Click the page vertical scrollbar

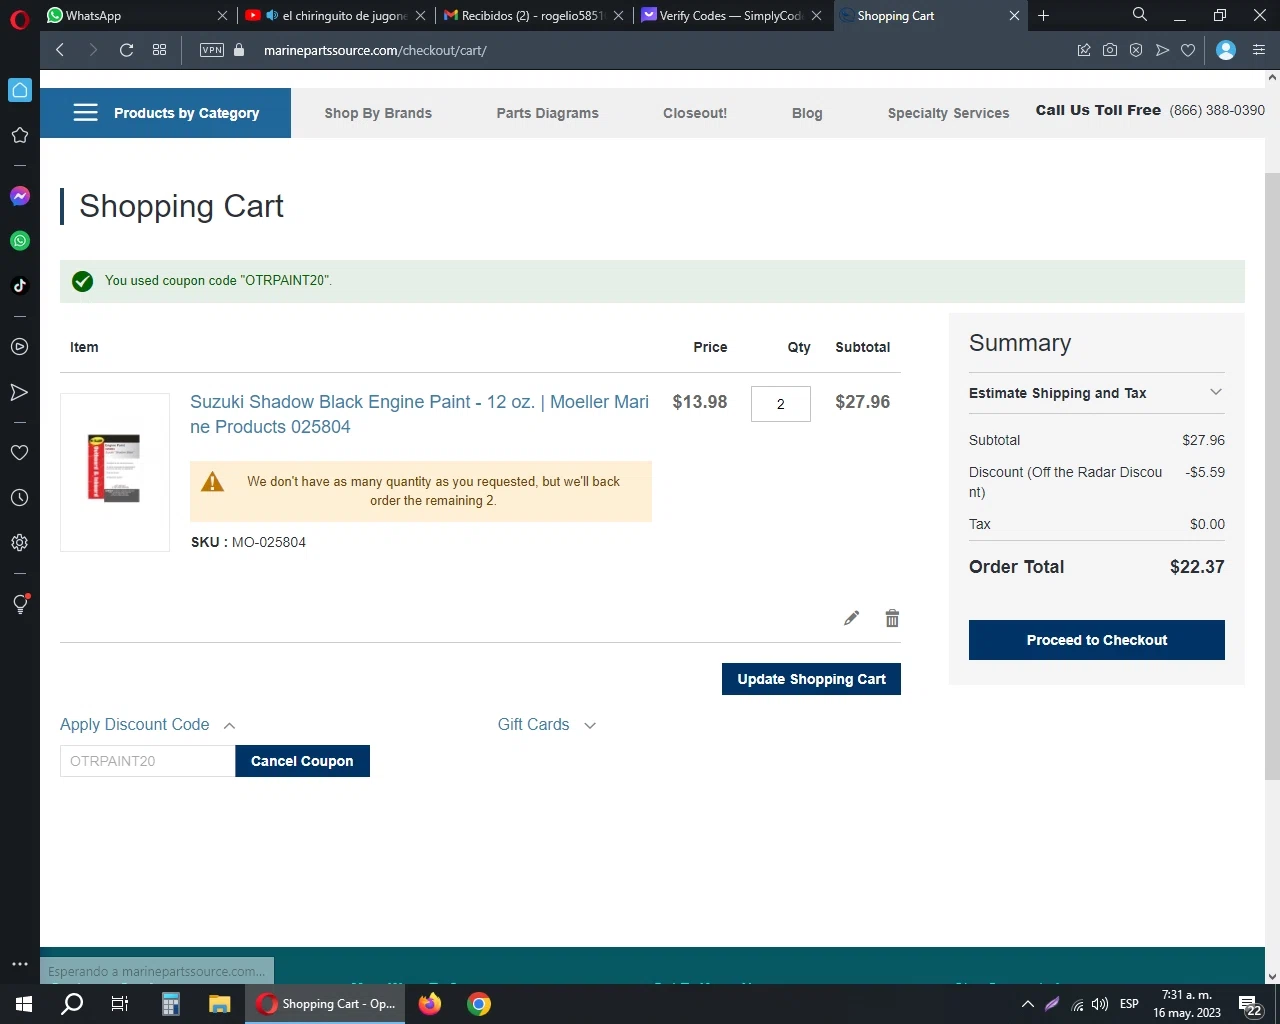(x=1272, y=475)
